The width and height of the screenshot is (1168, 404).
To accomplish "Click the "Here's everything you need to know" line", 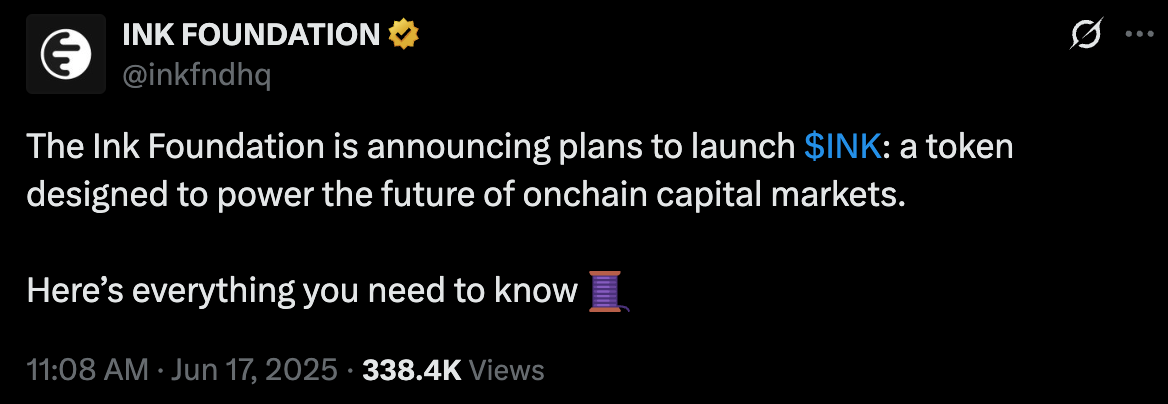I will click(302, 291).
